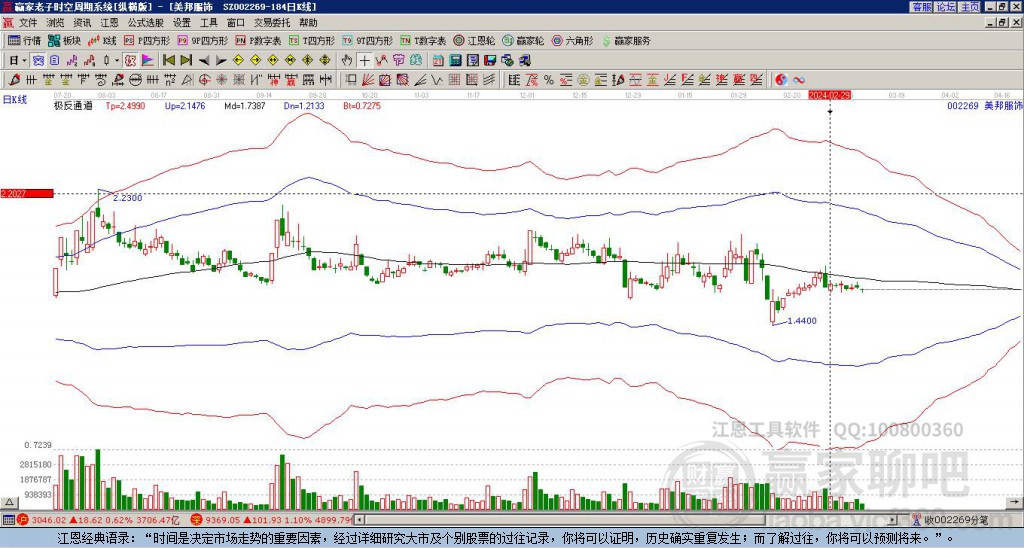The width and height of the screenshot is (1024, 548).
Task: Open the 工具 menu
Action: 208,23
